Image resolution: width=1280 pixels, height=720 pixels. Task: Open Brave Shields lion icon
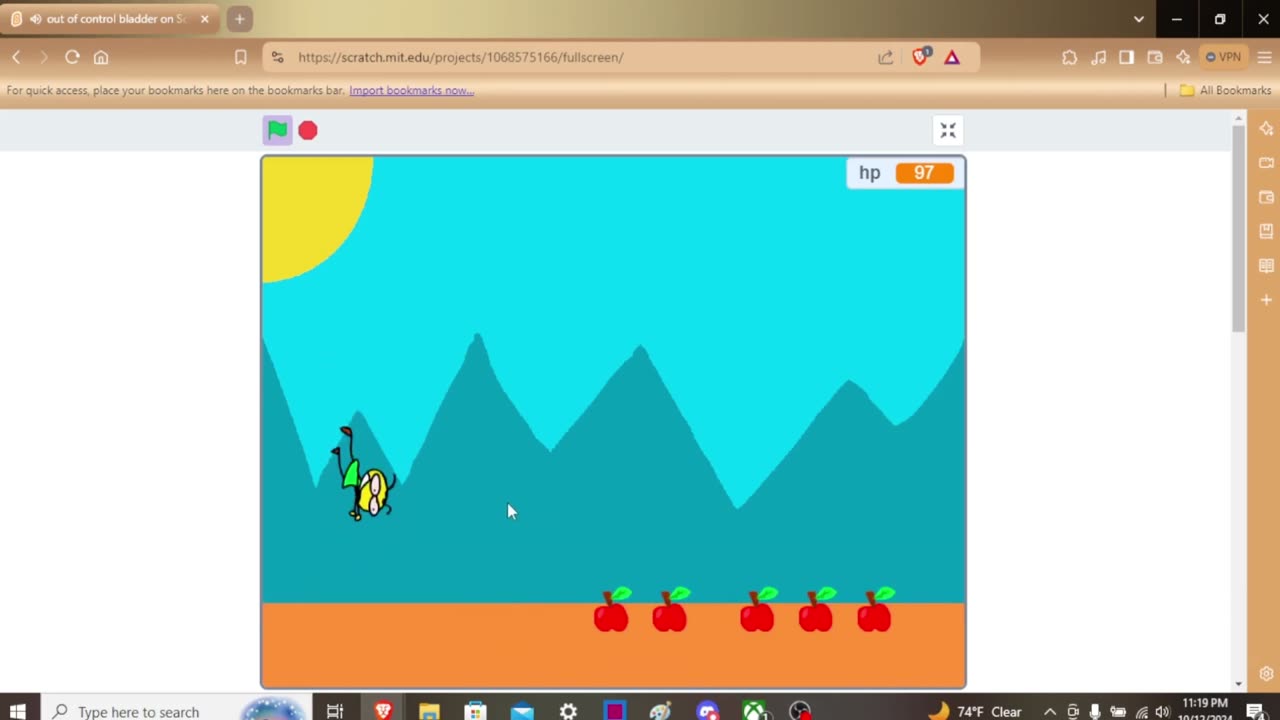tap(921, 57)
